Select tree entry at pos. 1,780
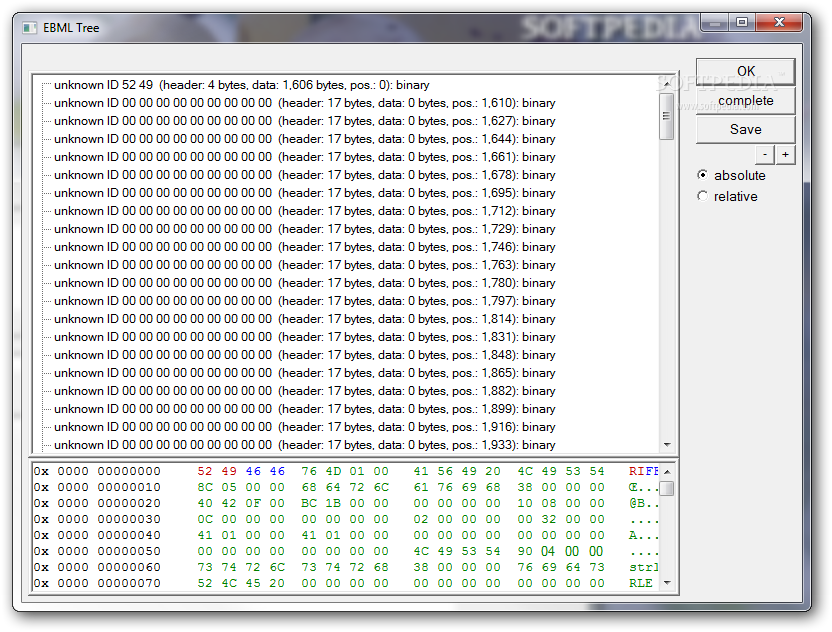This screenshot has width=832, height=632. click(x=305, y=283)
